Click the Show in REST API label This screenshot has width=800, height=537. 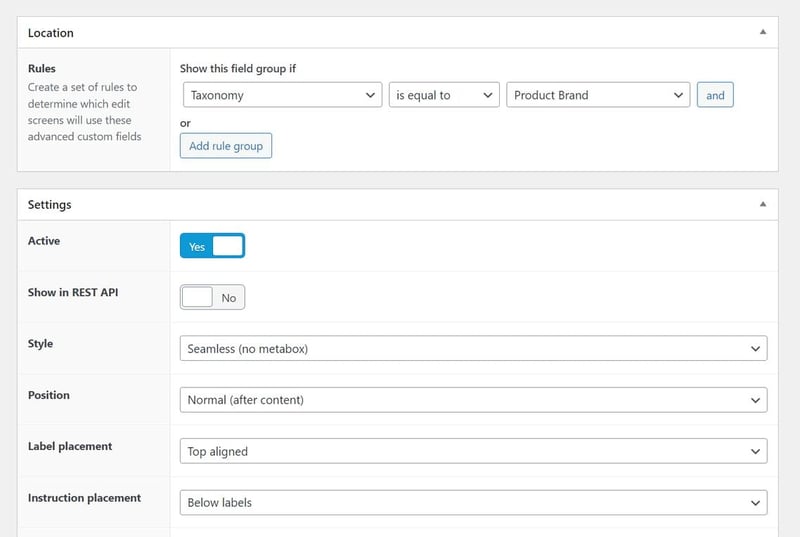pyautogui.click(x=74, y=292)
